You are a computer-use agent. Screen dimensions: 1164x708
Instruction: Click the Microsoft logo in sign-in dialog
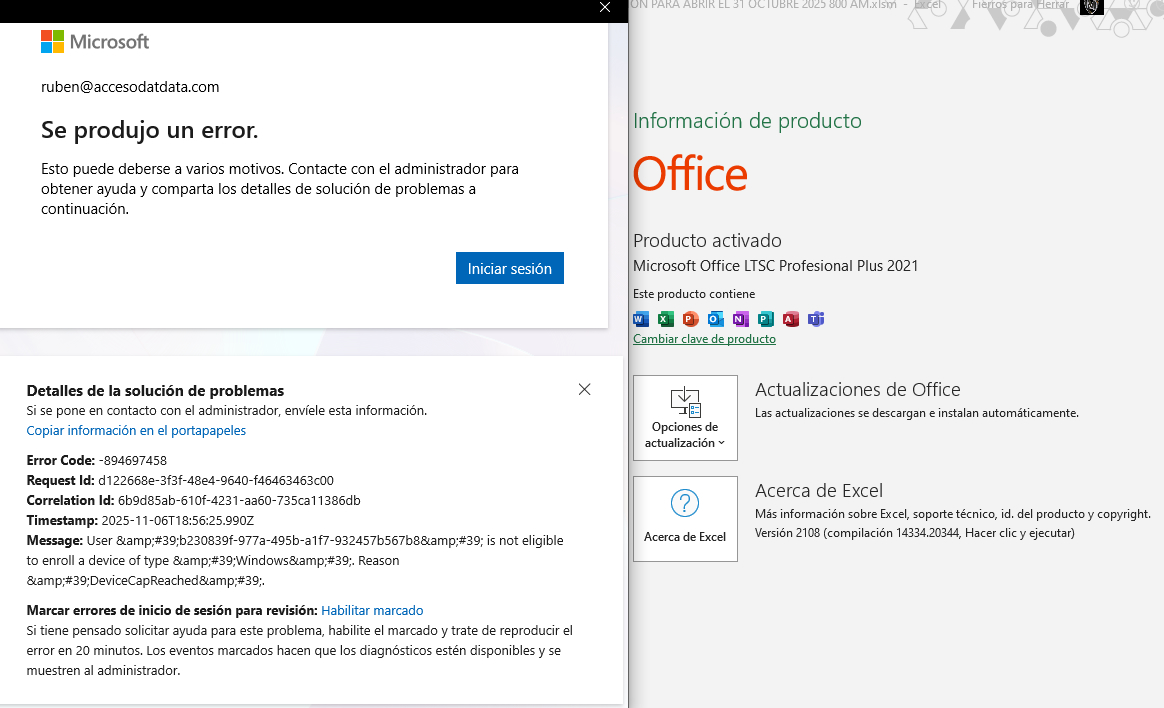(x=95, y=41)
